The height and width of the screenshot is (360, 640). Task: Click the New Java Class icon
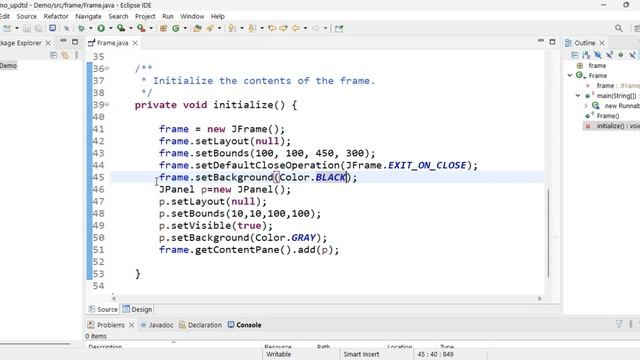pos(176,28)
